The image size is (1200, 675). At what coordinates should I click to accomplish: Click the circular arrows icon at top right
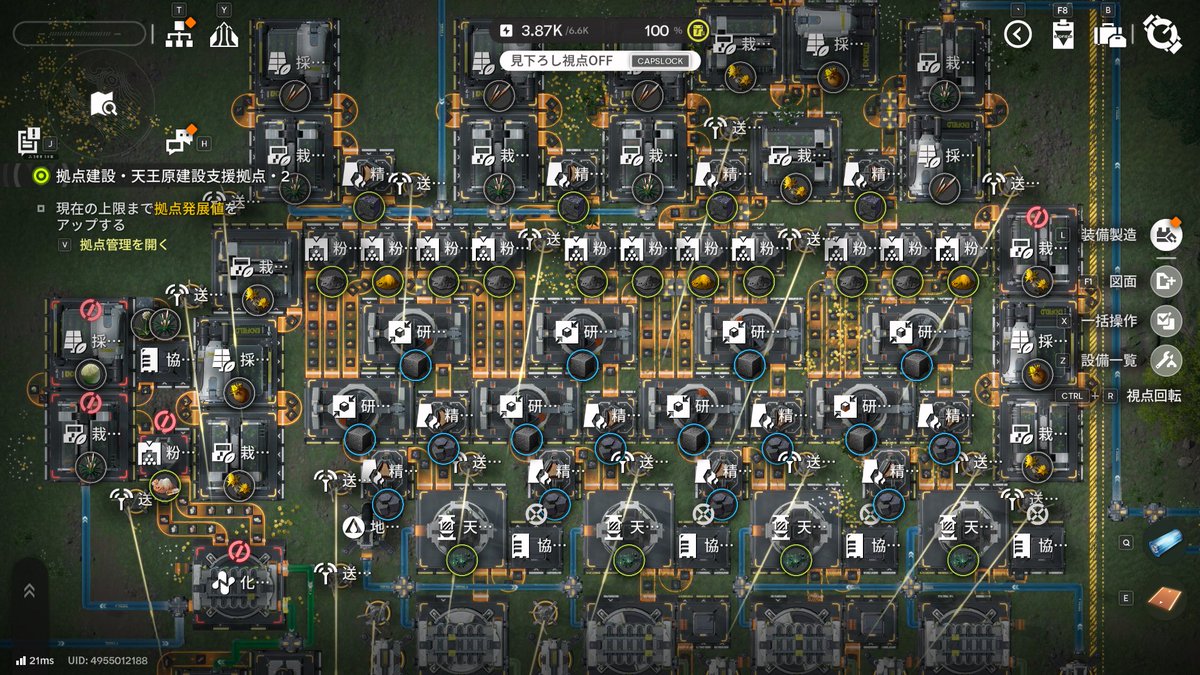pos(1162,33)
